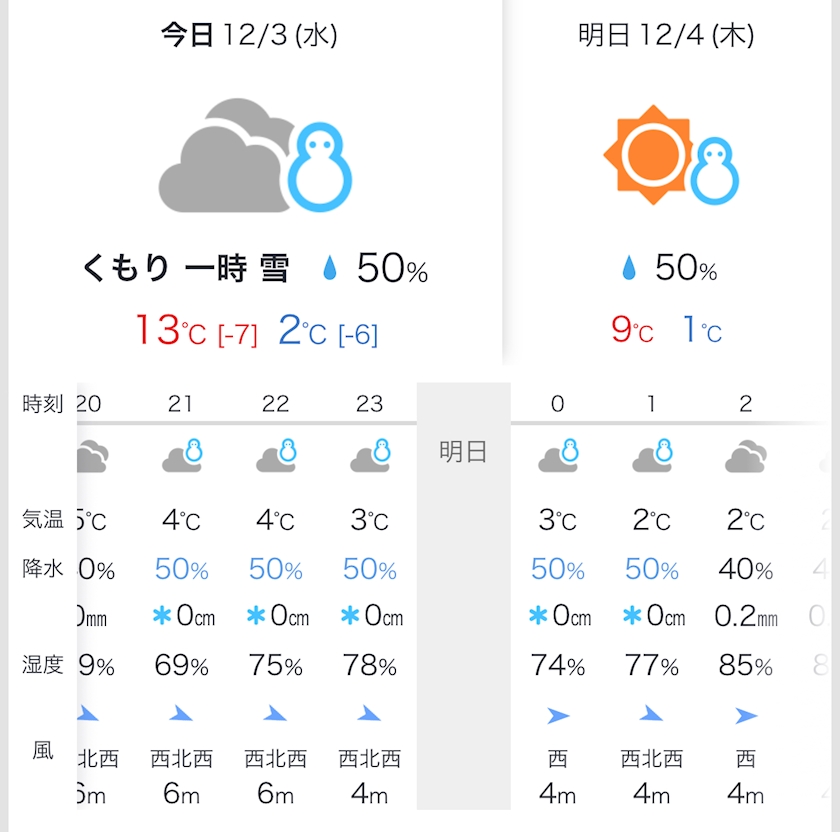Viewport: 840px width, 832px height.
Task: Select the 0 o'clock cloud-snow icon
Action: click(x=558, y=455)
